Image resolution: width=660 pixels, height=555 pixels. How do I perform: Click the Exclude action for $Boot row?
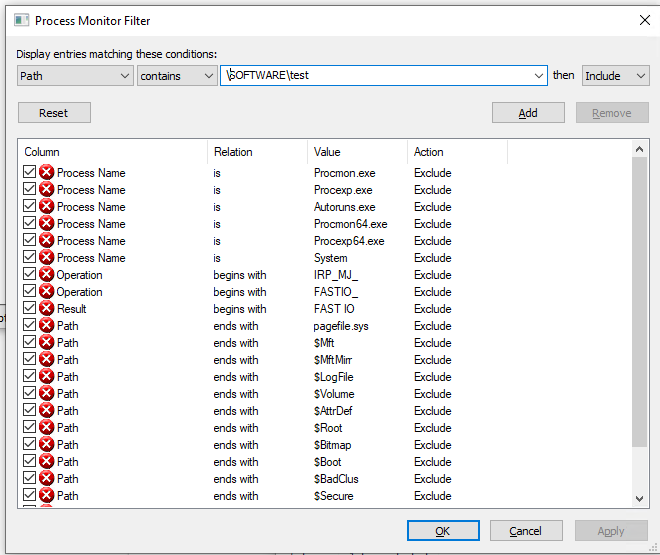433,462
